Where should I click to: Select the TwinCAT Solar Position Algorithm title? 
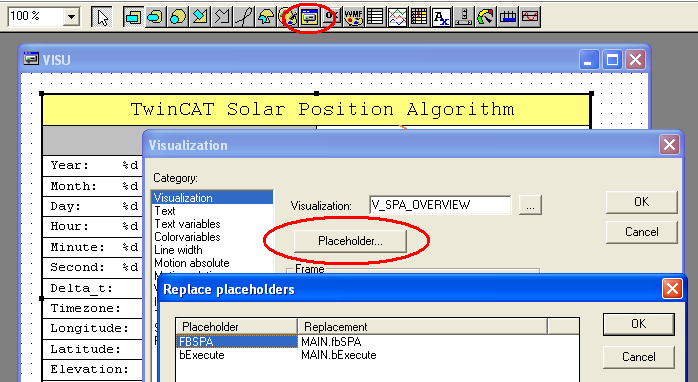(x=317, y=110)
